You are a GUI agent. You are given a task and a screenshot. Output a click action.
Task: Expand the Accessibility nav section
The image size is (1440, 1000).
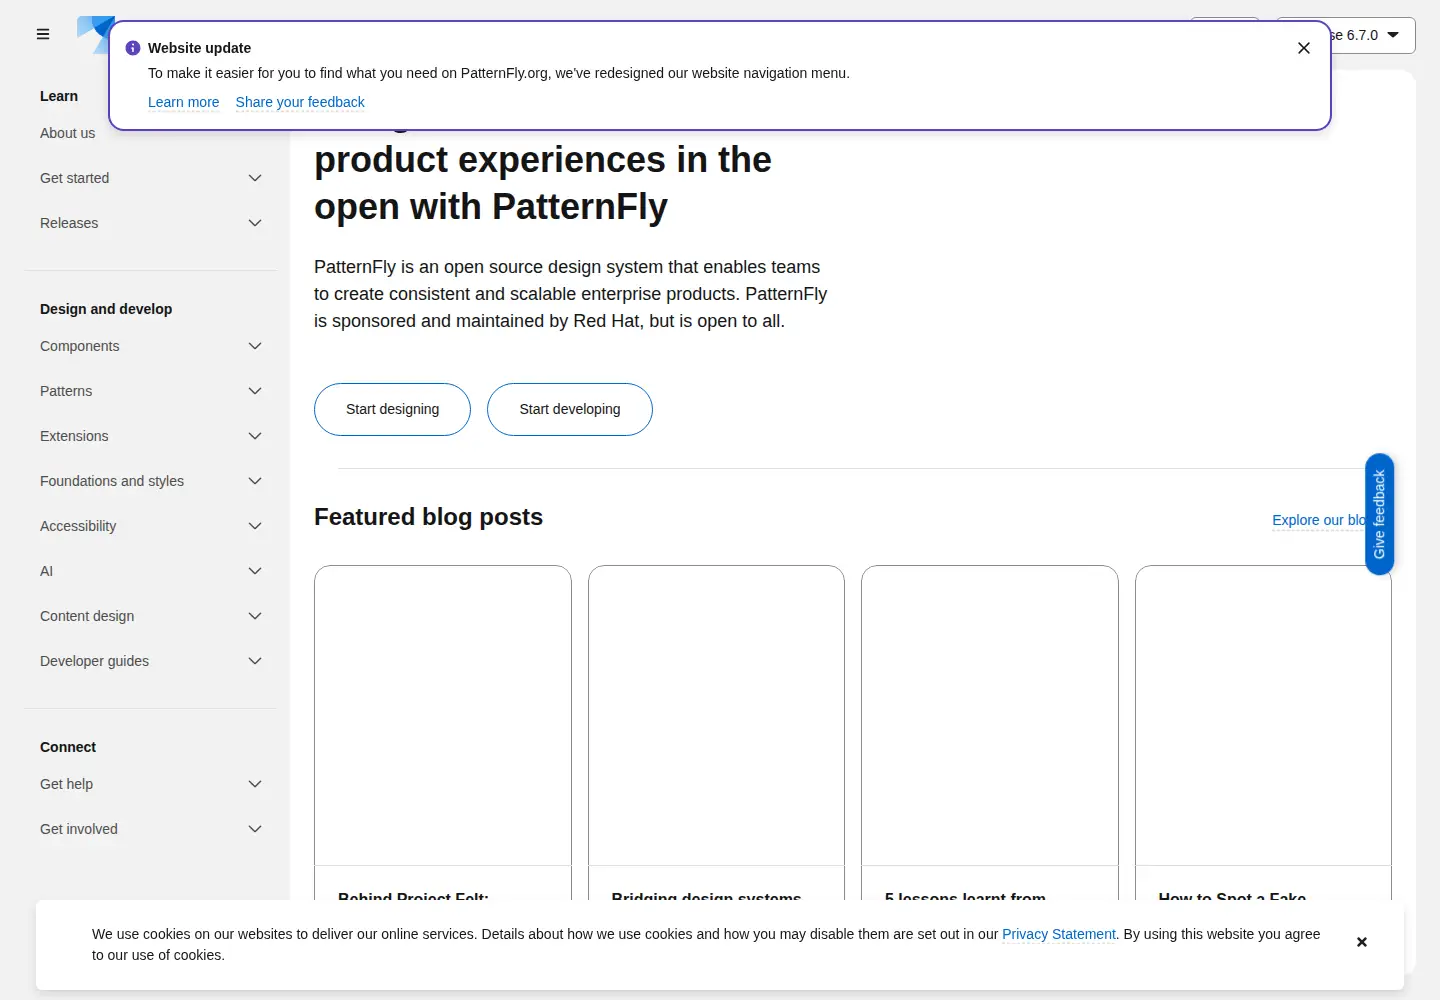click(150, 526)
